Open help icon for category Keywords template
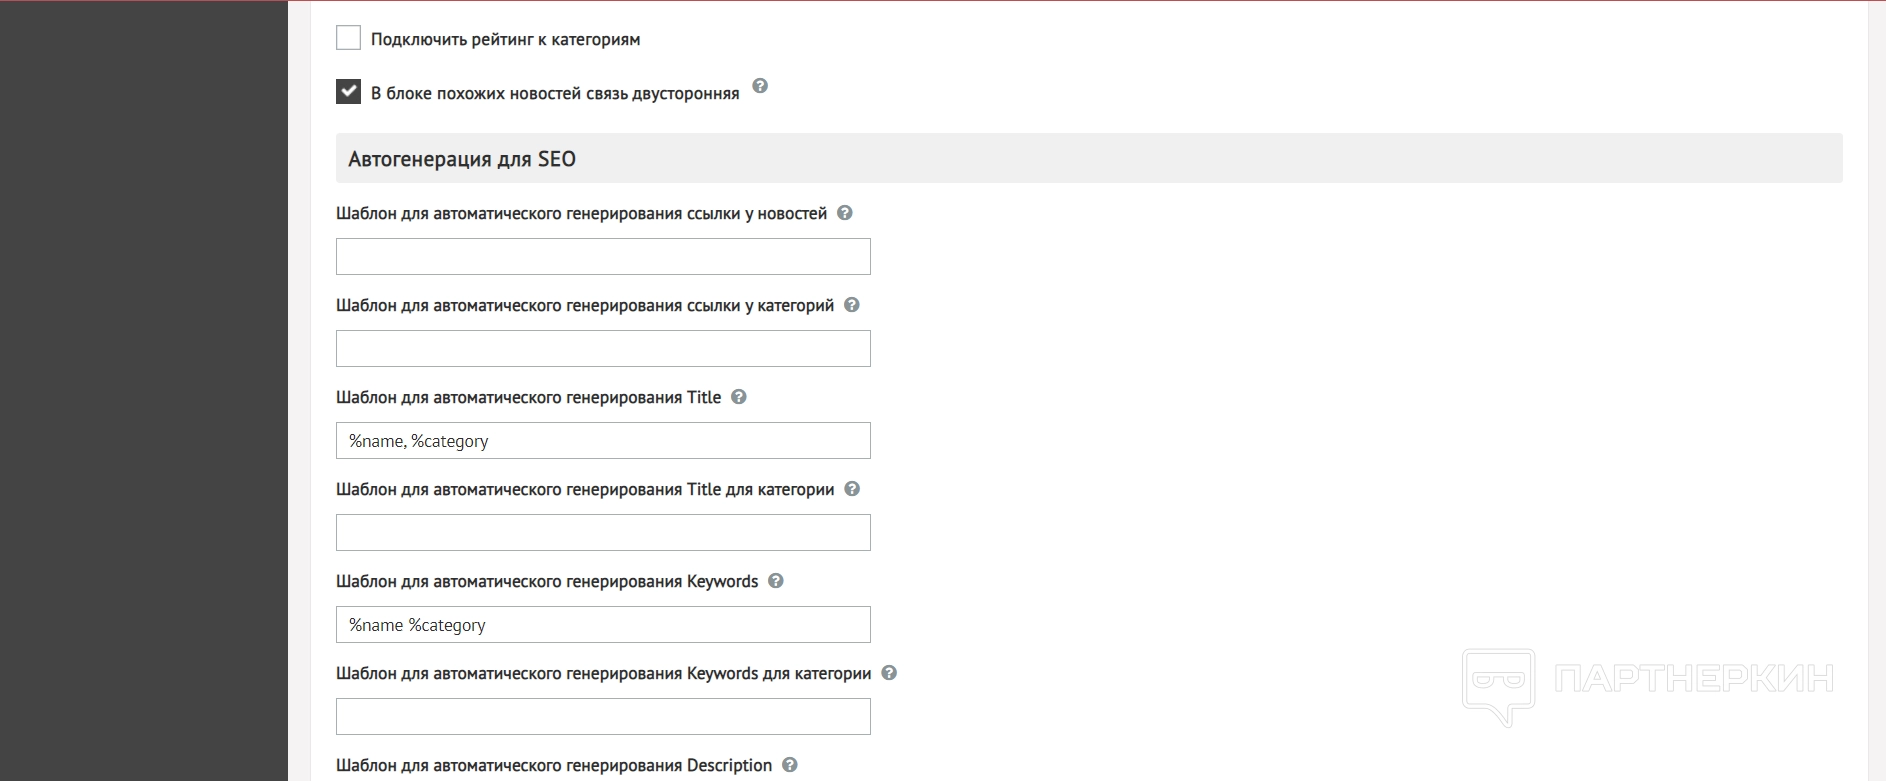Viewport: 1886px width, 781px height. pos(889,673)
